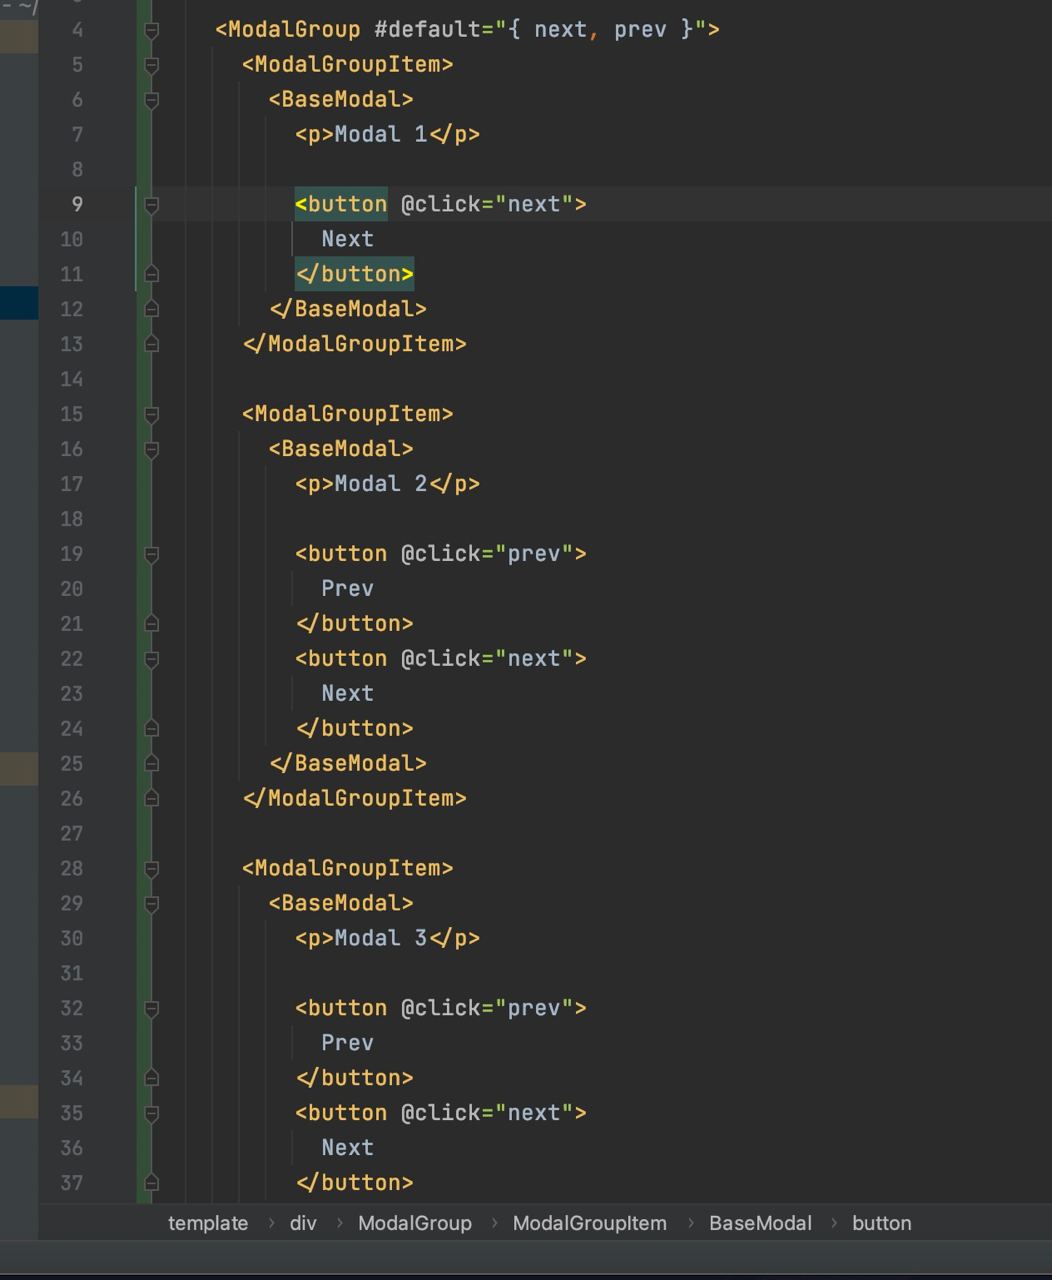Click the @click="next" attribute on line 35
1052x1280 pixels.
coord(487,1112)
